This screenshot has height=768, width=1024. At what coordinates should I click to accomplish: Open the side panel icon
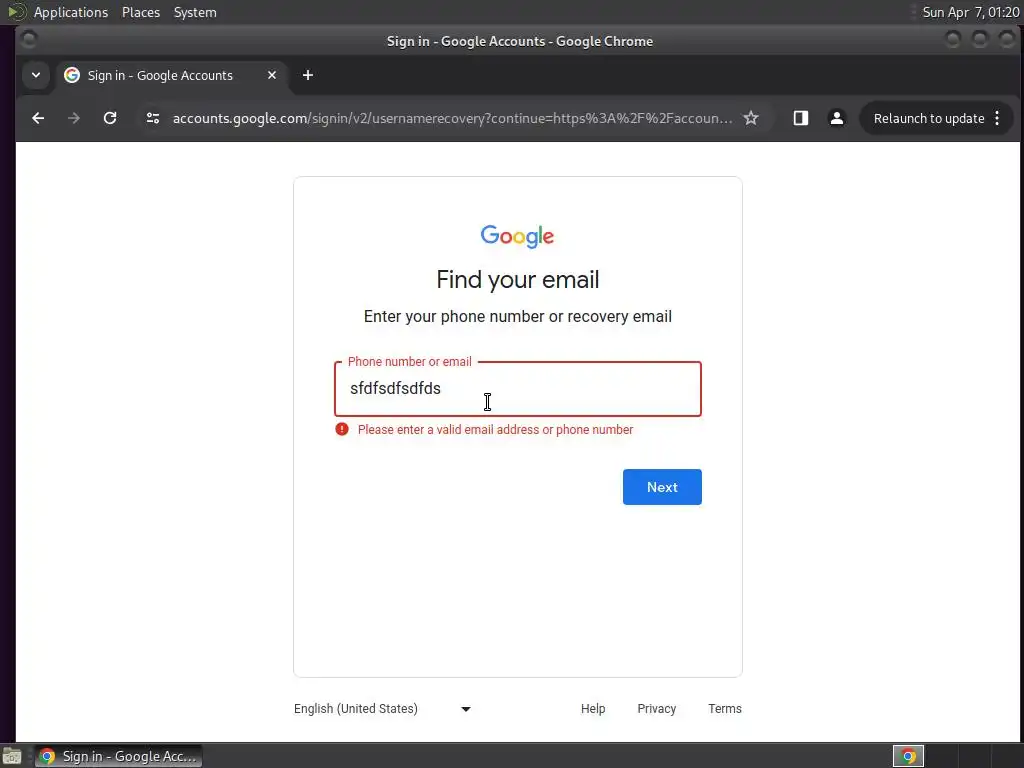(x=801, y=118)
